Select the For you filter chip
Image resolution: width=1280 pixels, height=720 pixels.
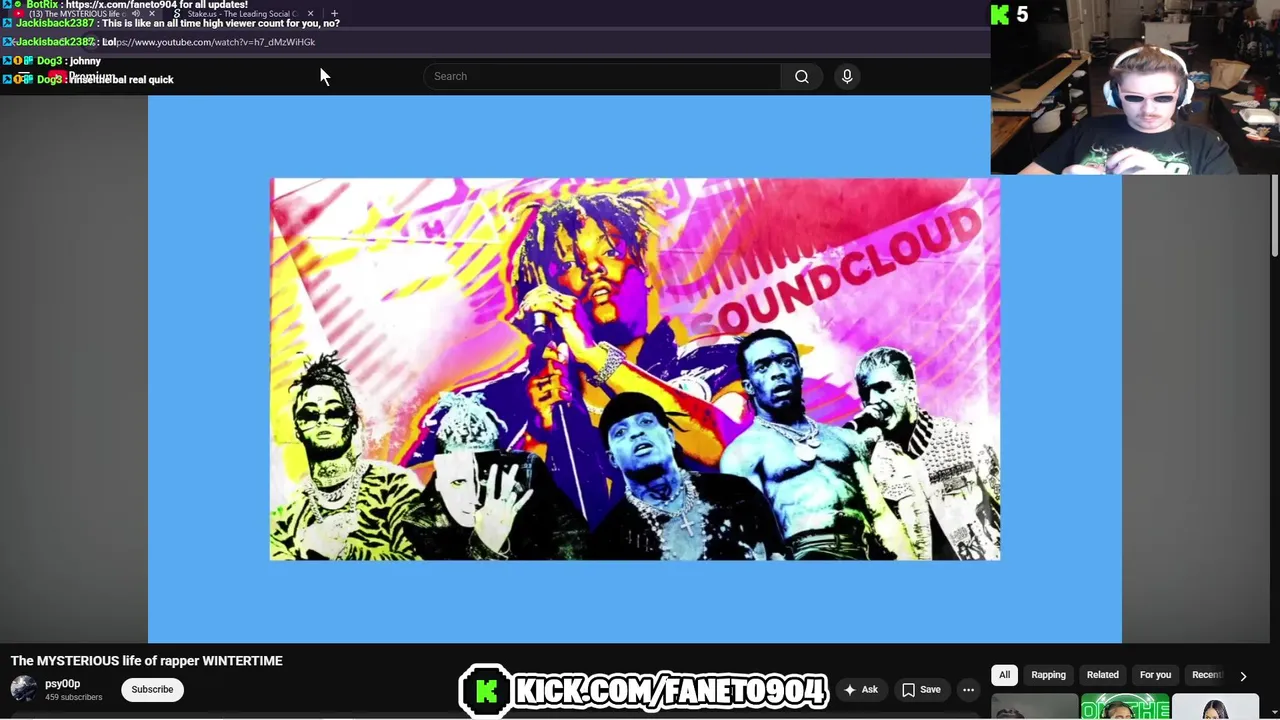click(x=1155, y=675)
